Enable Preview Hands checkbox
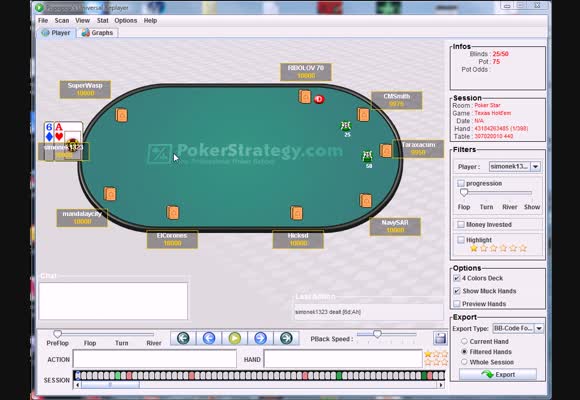This screenshot has width=580, height=400. (457, 304)
